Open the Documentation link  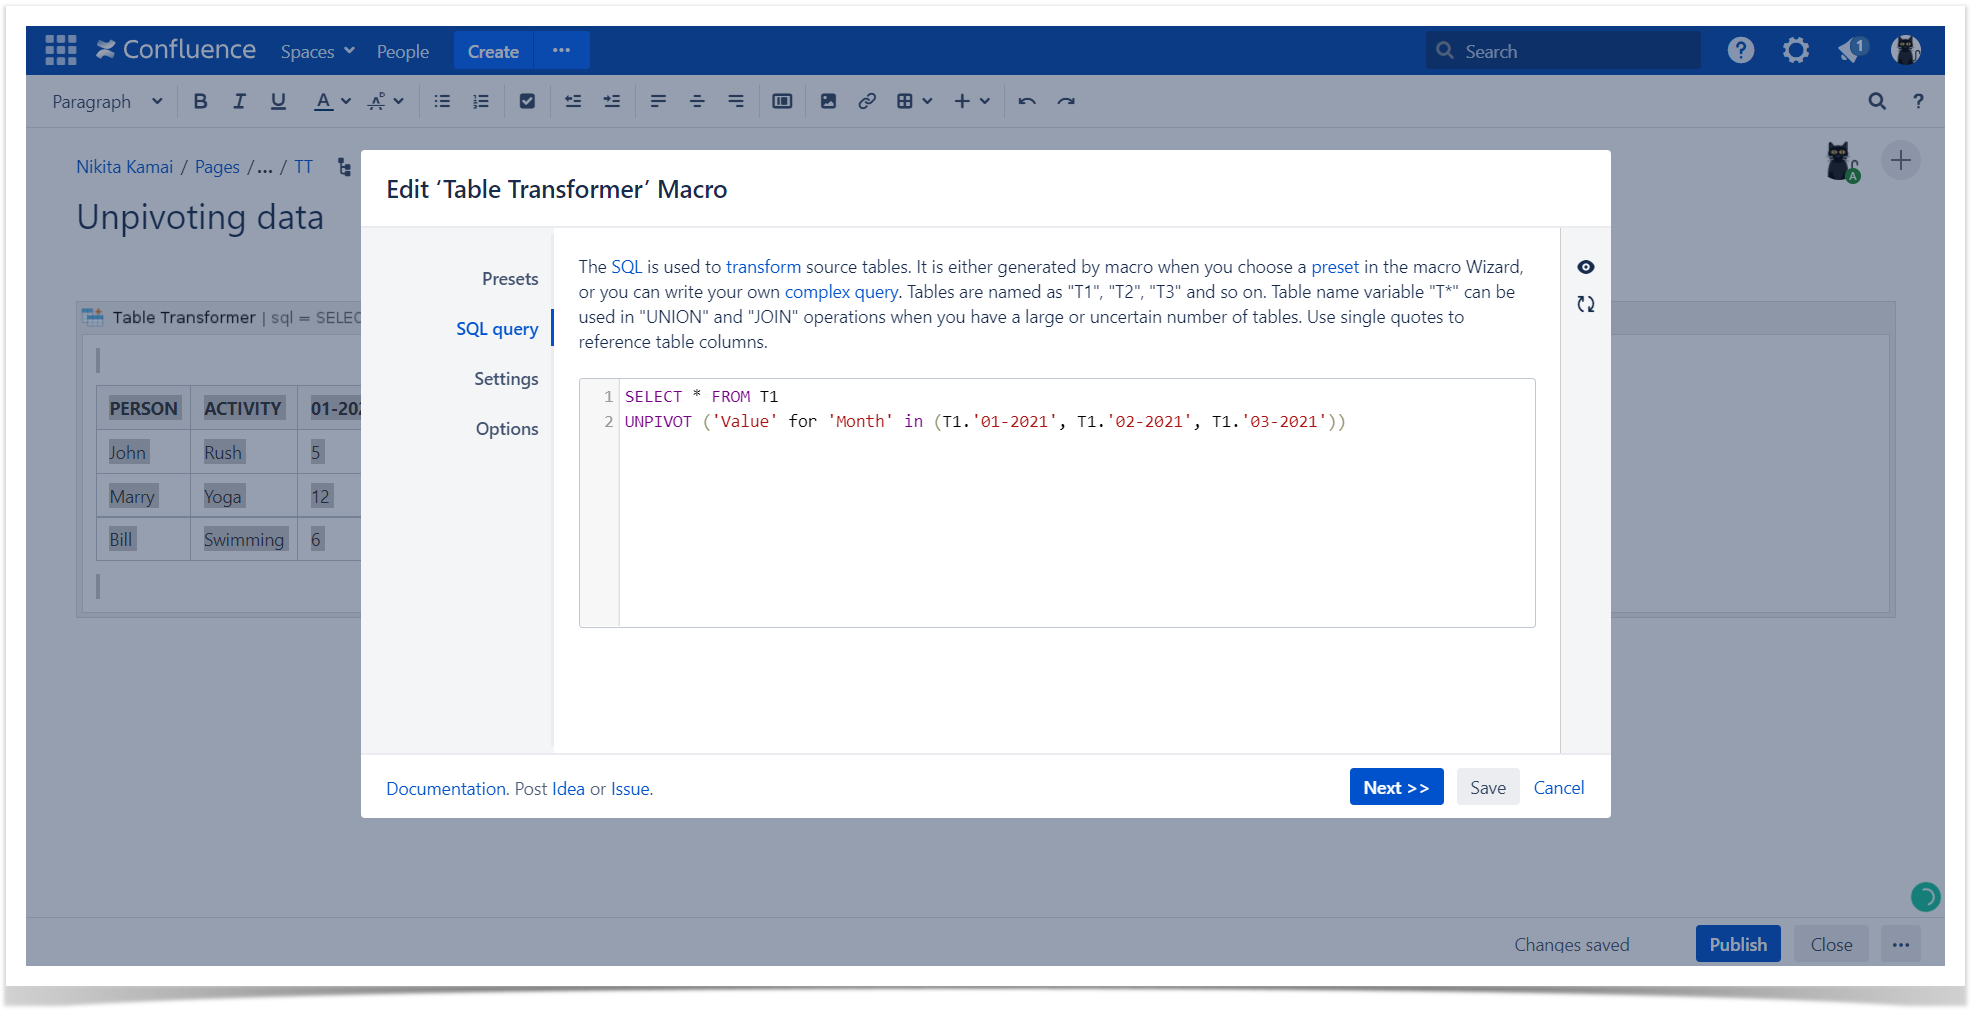[445, 789]
